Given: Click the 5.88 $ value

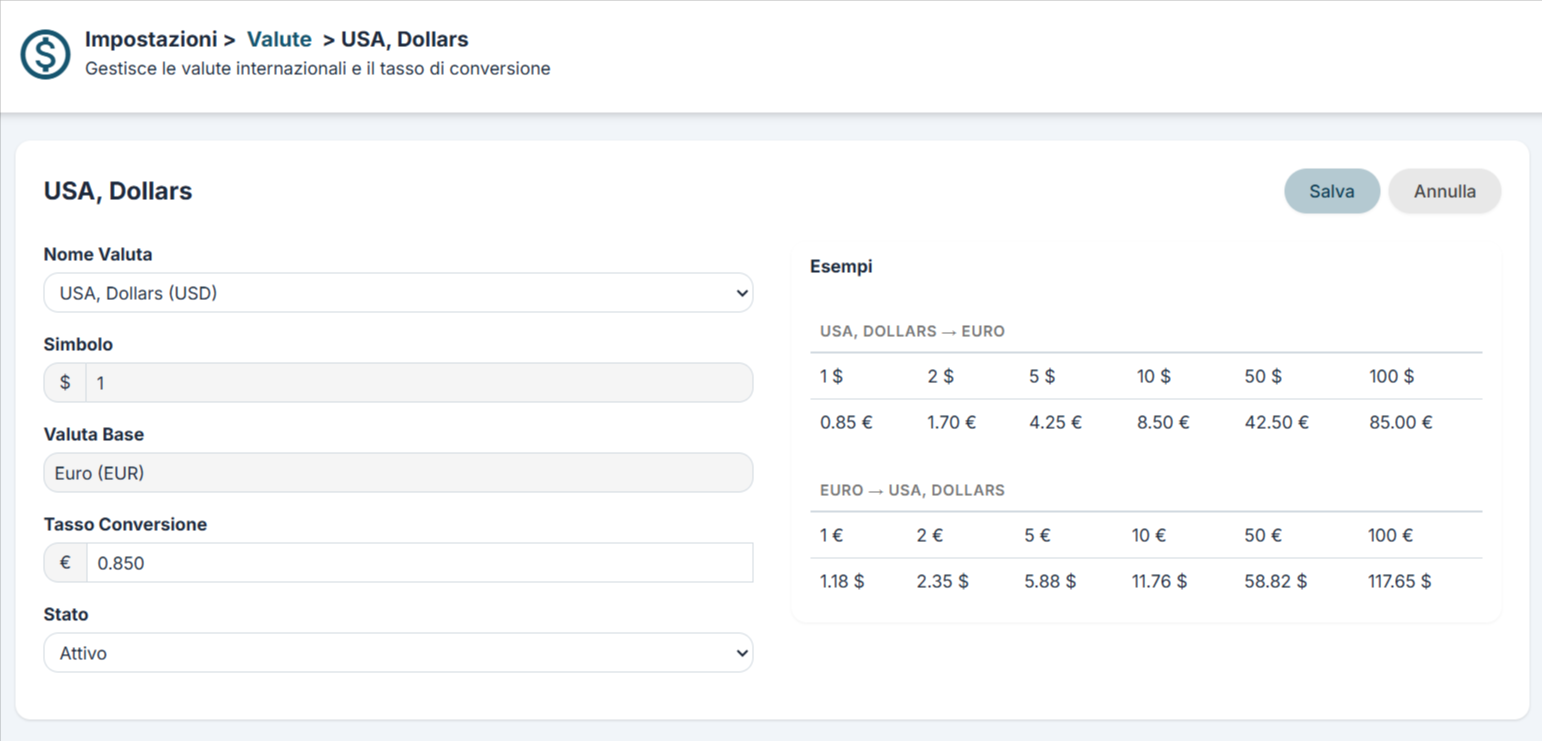Looking at the screenshot, I should 1051,581.
